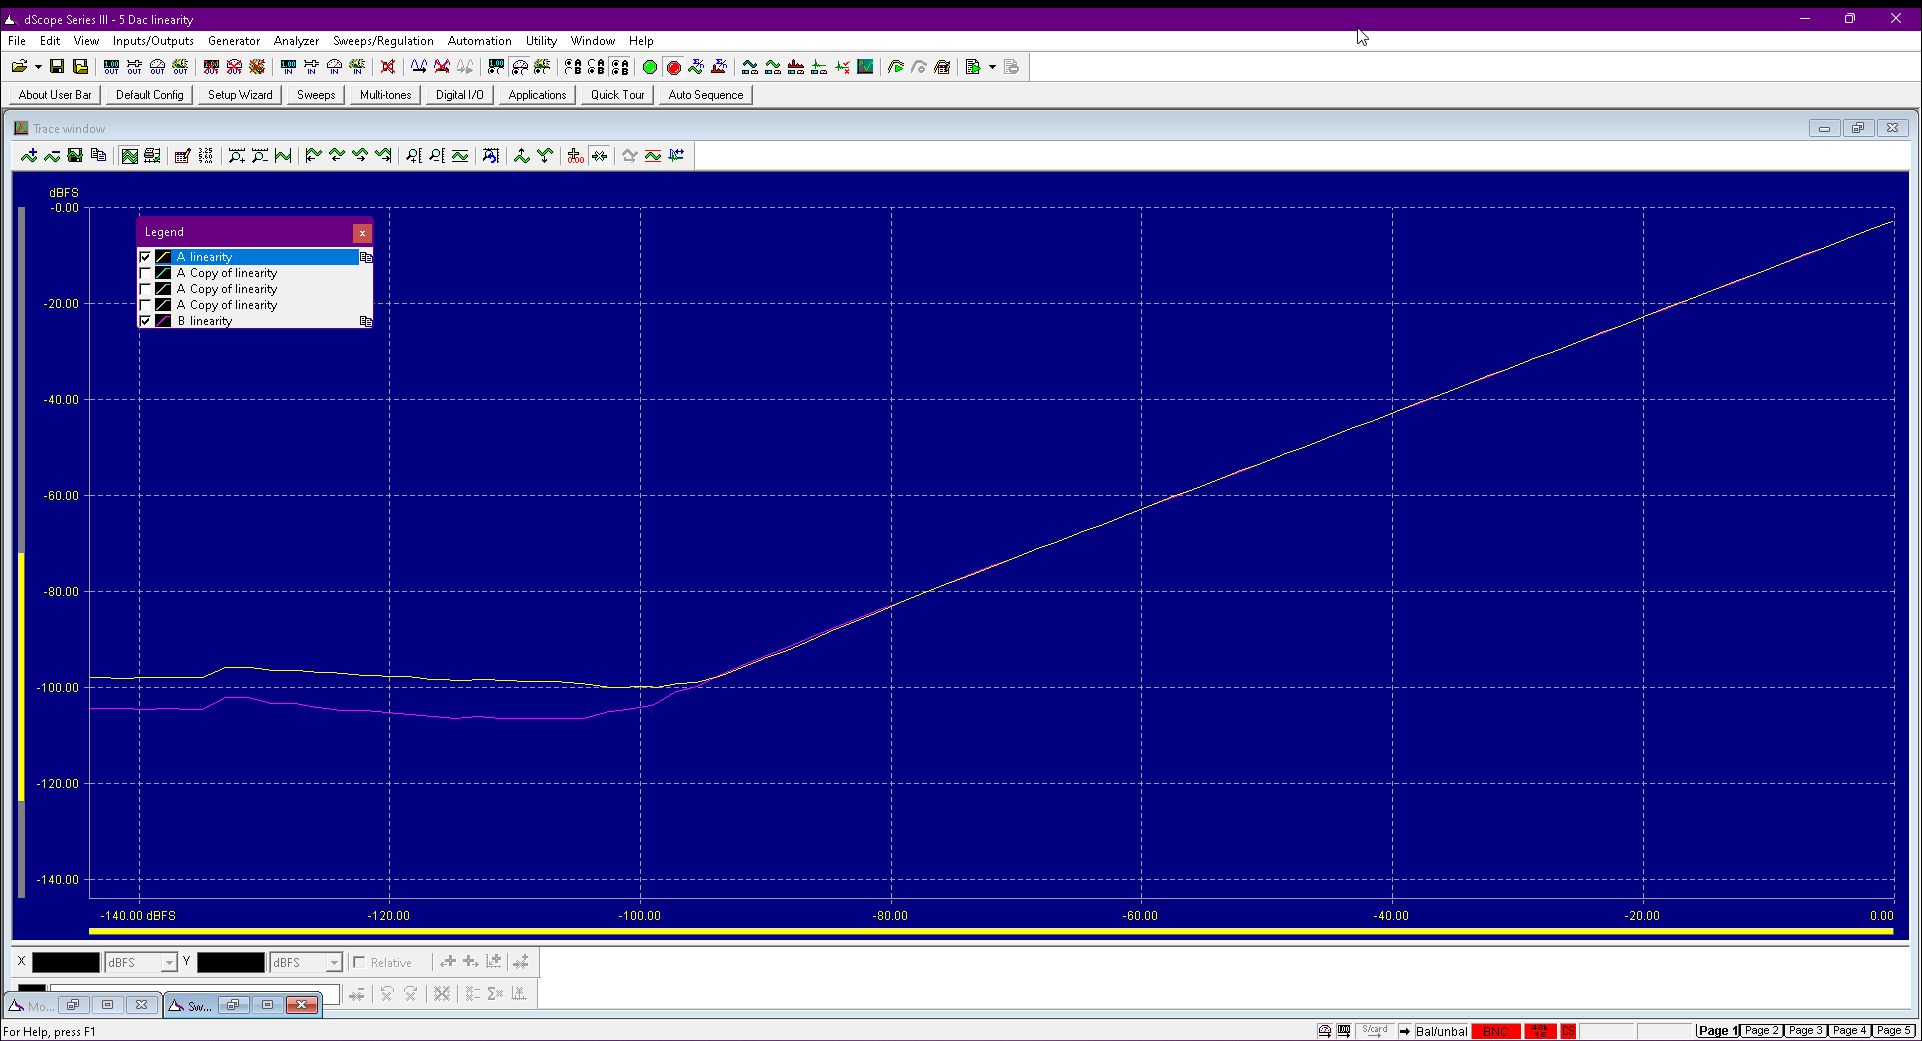This screenshot has height=1041, width=1922.
Task: Click the cursor value 0.00 icon
Action: pos(576,155)
